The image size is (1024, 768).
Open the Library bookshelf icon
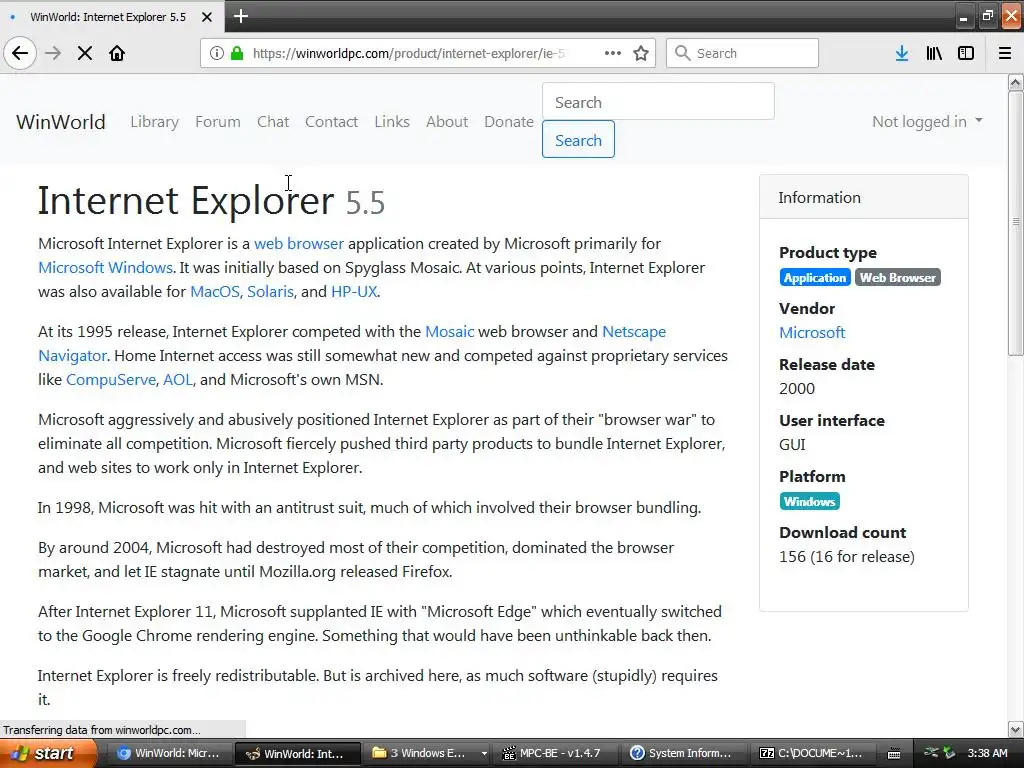point(934,53)
